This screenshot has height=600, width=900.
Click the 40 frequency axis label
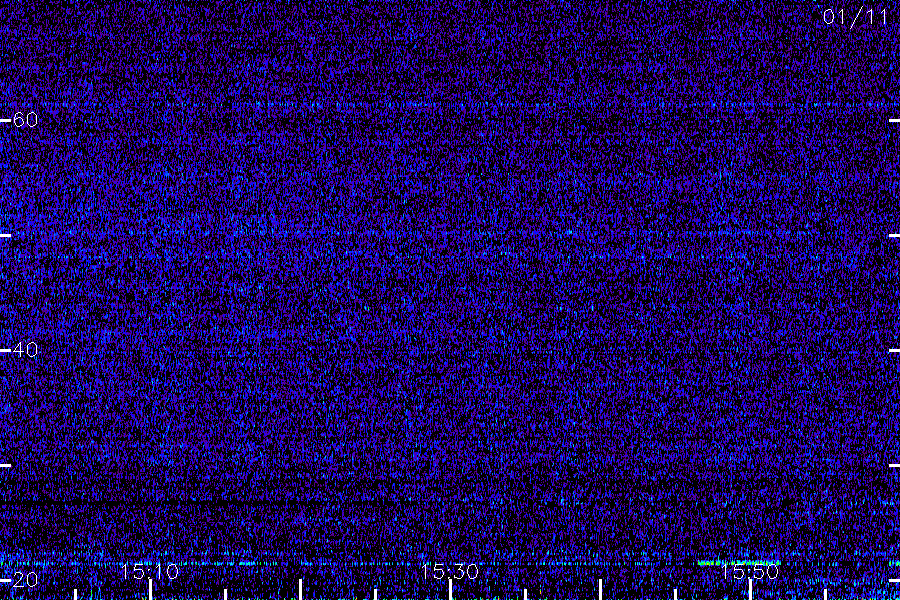pyautogui.click(x=25, y=350)
